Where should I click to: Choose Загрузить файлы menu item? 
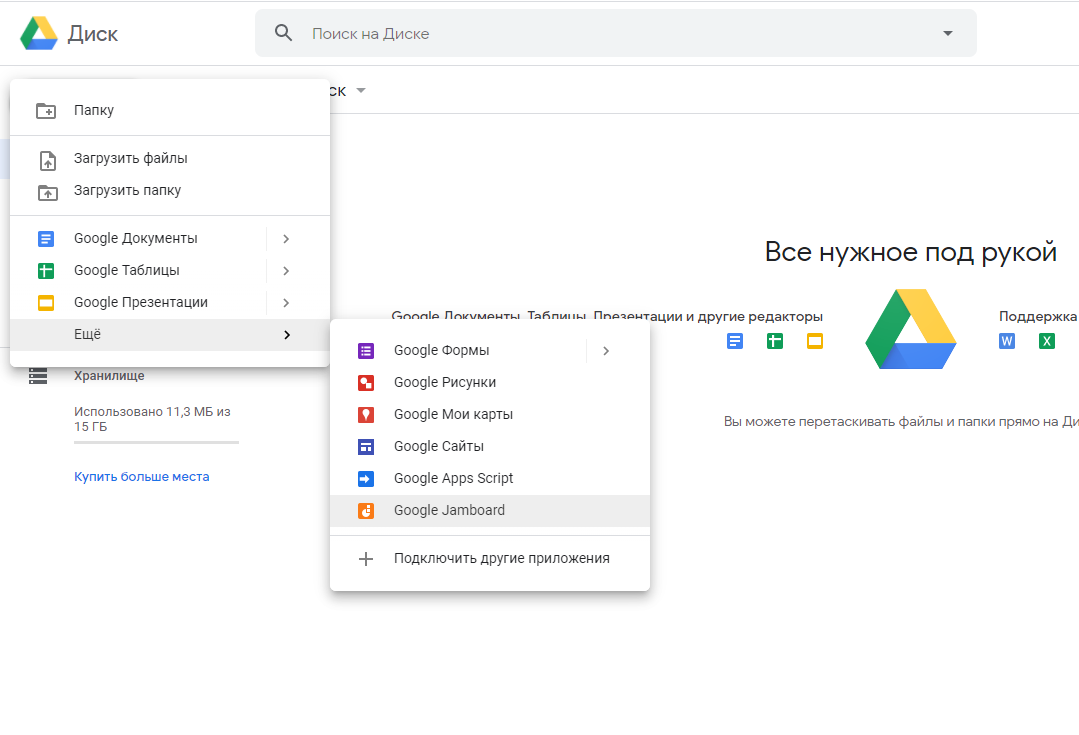click(170, 158)
